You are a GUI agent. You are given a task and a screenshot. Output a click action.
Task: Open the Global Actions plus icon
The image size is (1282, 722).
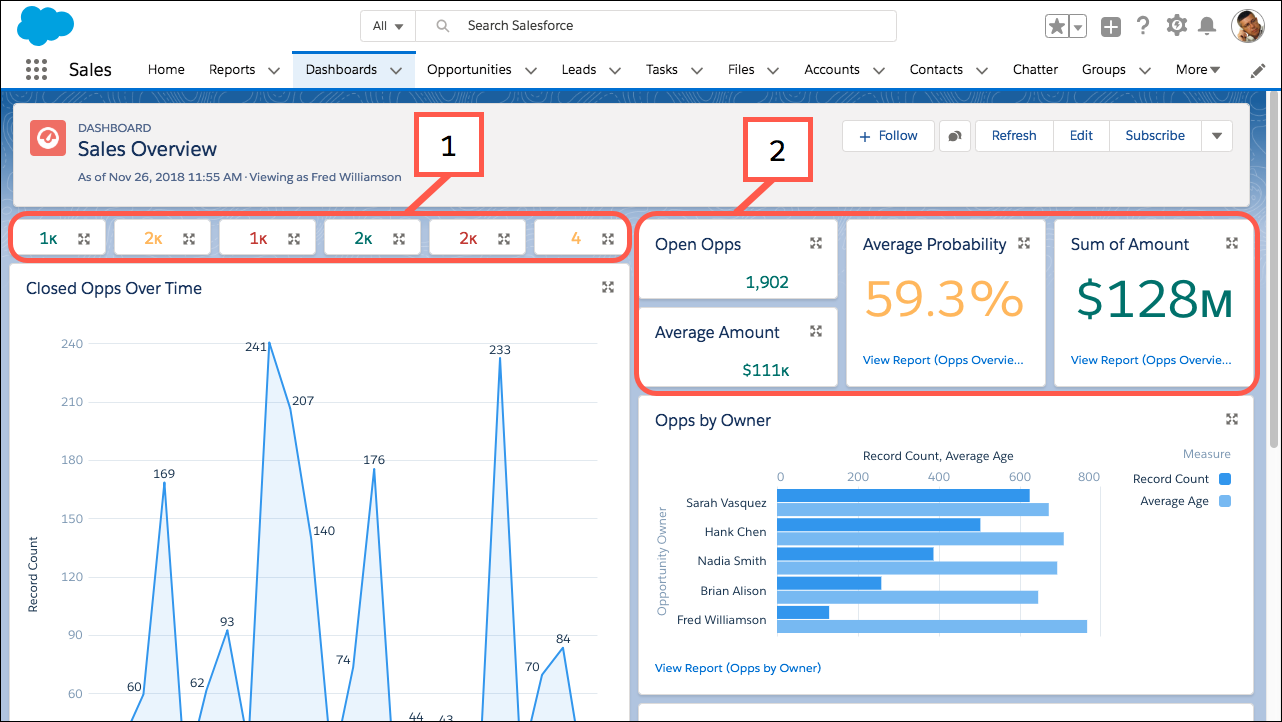[x=1111, y=27]
